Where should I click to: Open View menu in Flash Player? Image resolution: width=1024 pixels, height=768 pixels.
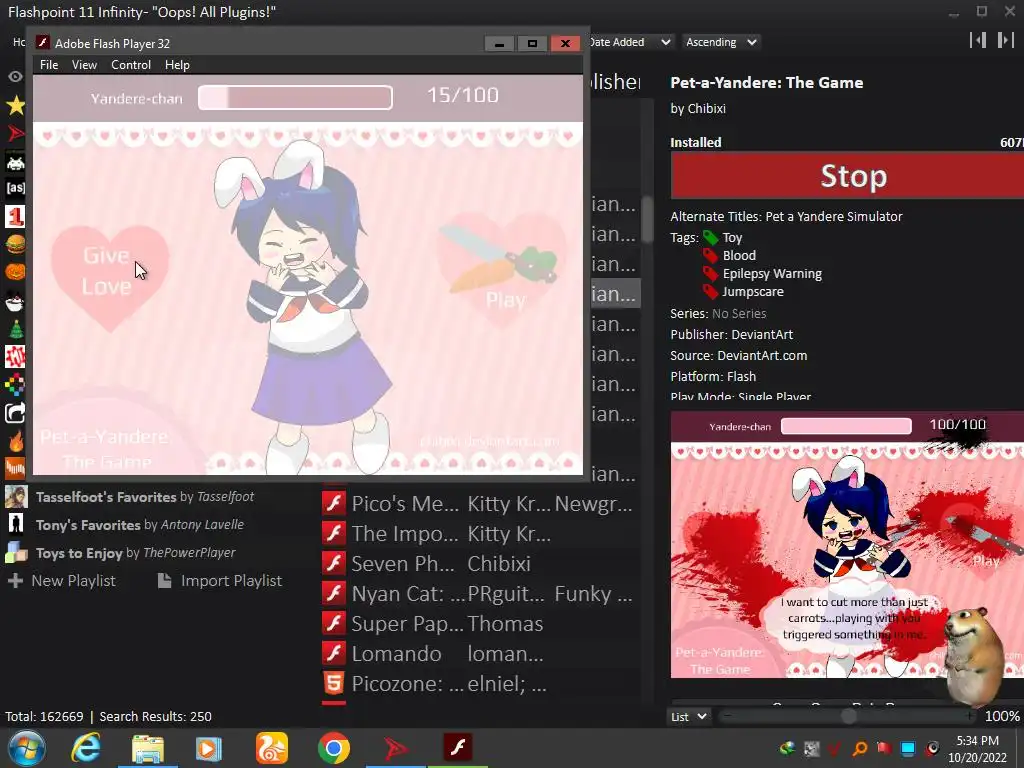pos(84,65)
